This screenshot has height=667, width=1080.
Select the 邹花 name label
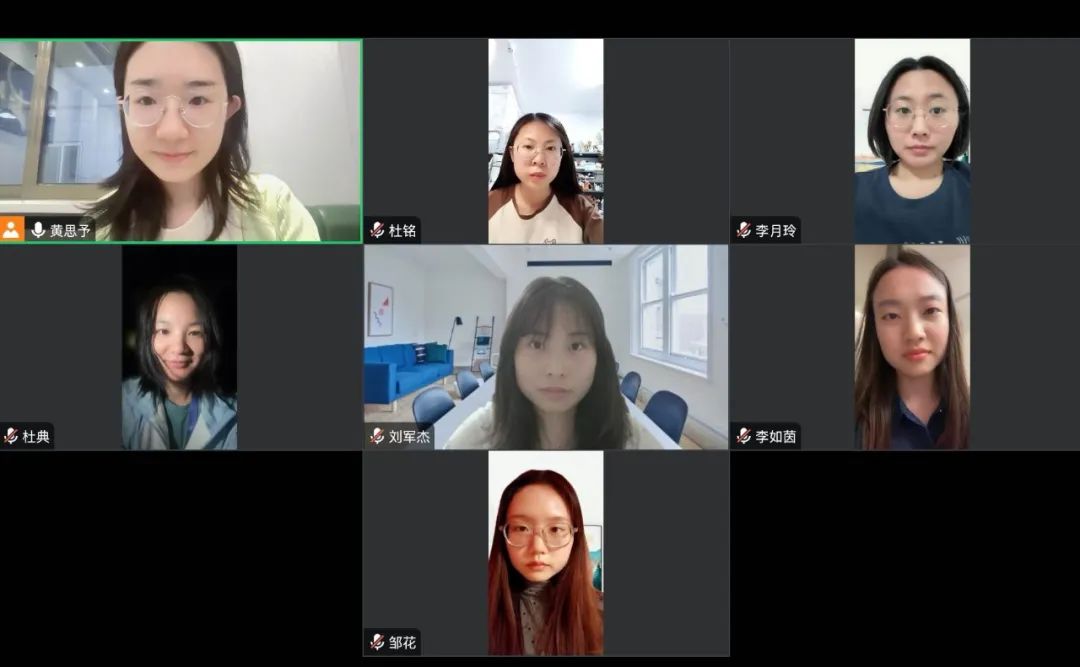[x=402, y=643]
